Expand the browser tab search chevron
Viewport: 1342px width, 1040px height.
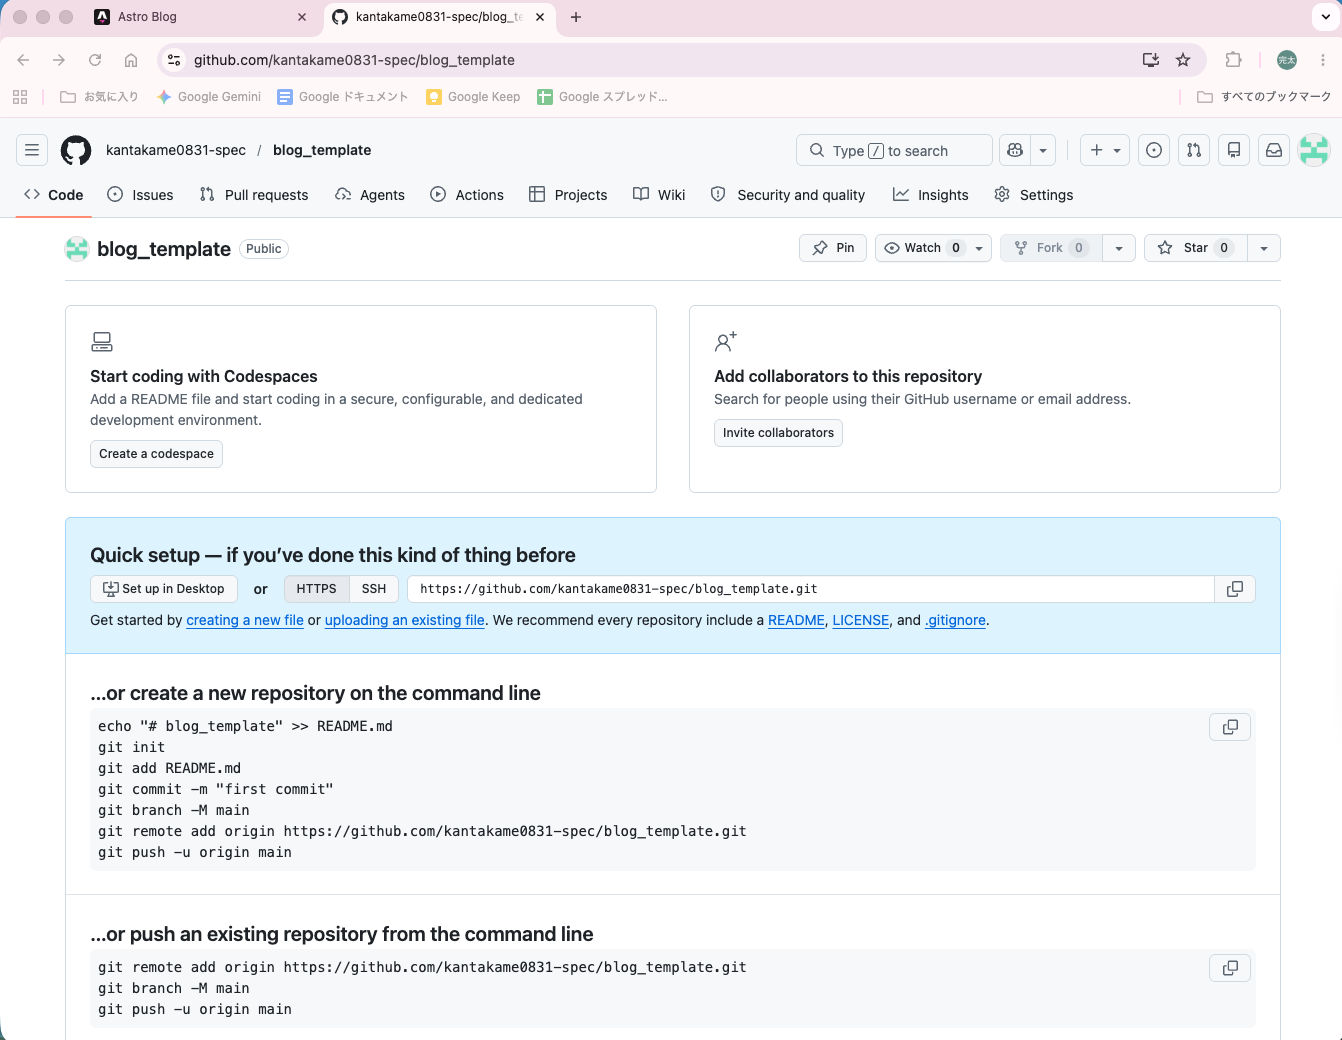[1325, 17]
